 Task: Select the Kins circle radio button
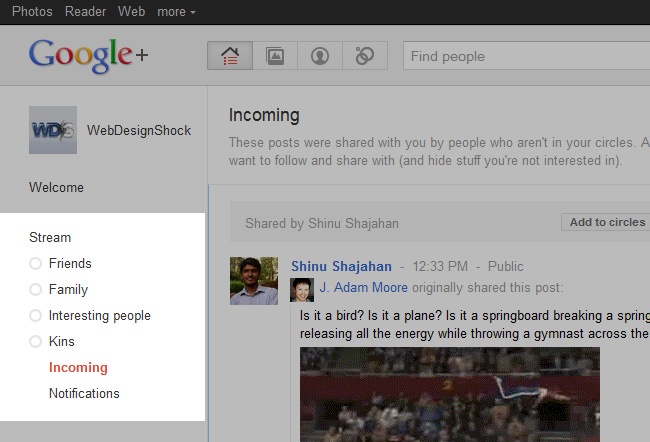point(36,341)
